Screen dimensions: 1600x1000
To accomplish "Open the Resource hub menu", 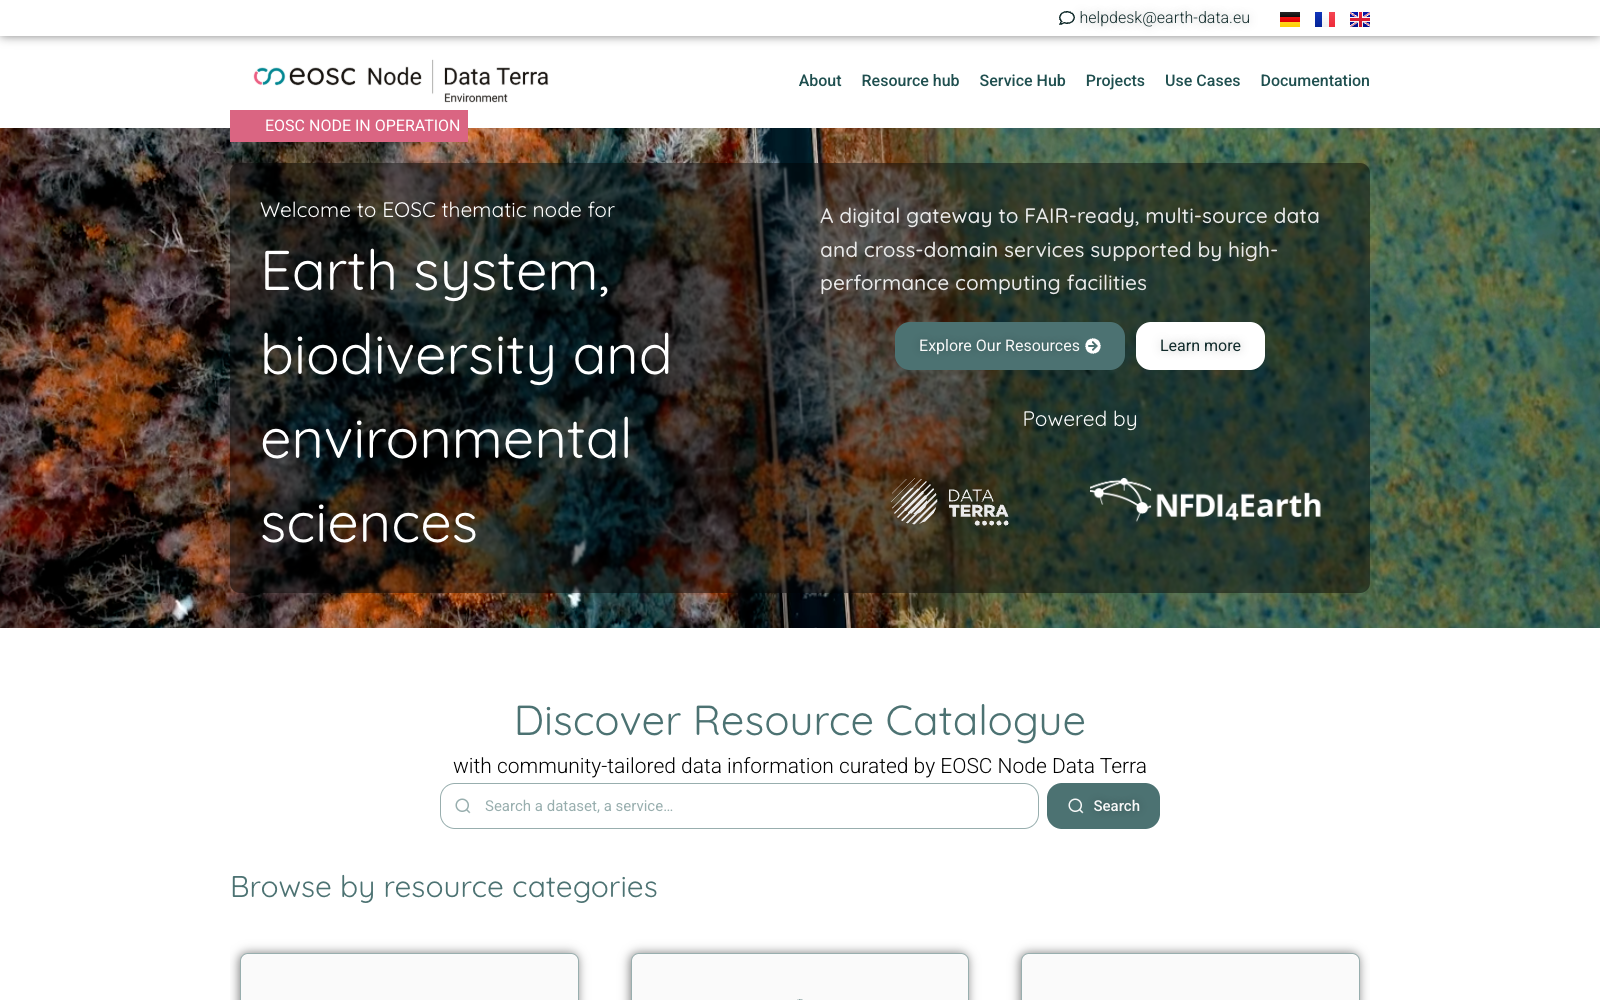I will pyautogui.click(x=910, y=81).
